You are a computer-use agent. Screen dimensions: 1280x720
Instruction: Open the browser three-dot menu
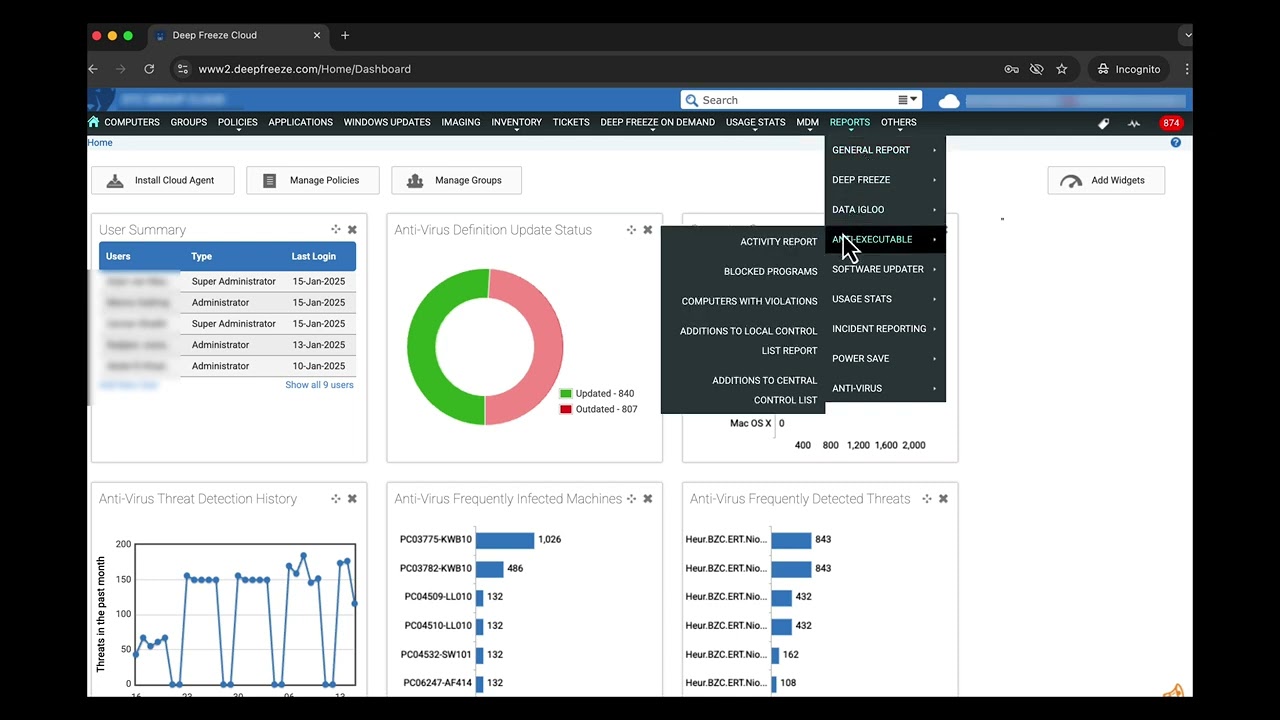click(1186, 69)
